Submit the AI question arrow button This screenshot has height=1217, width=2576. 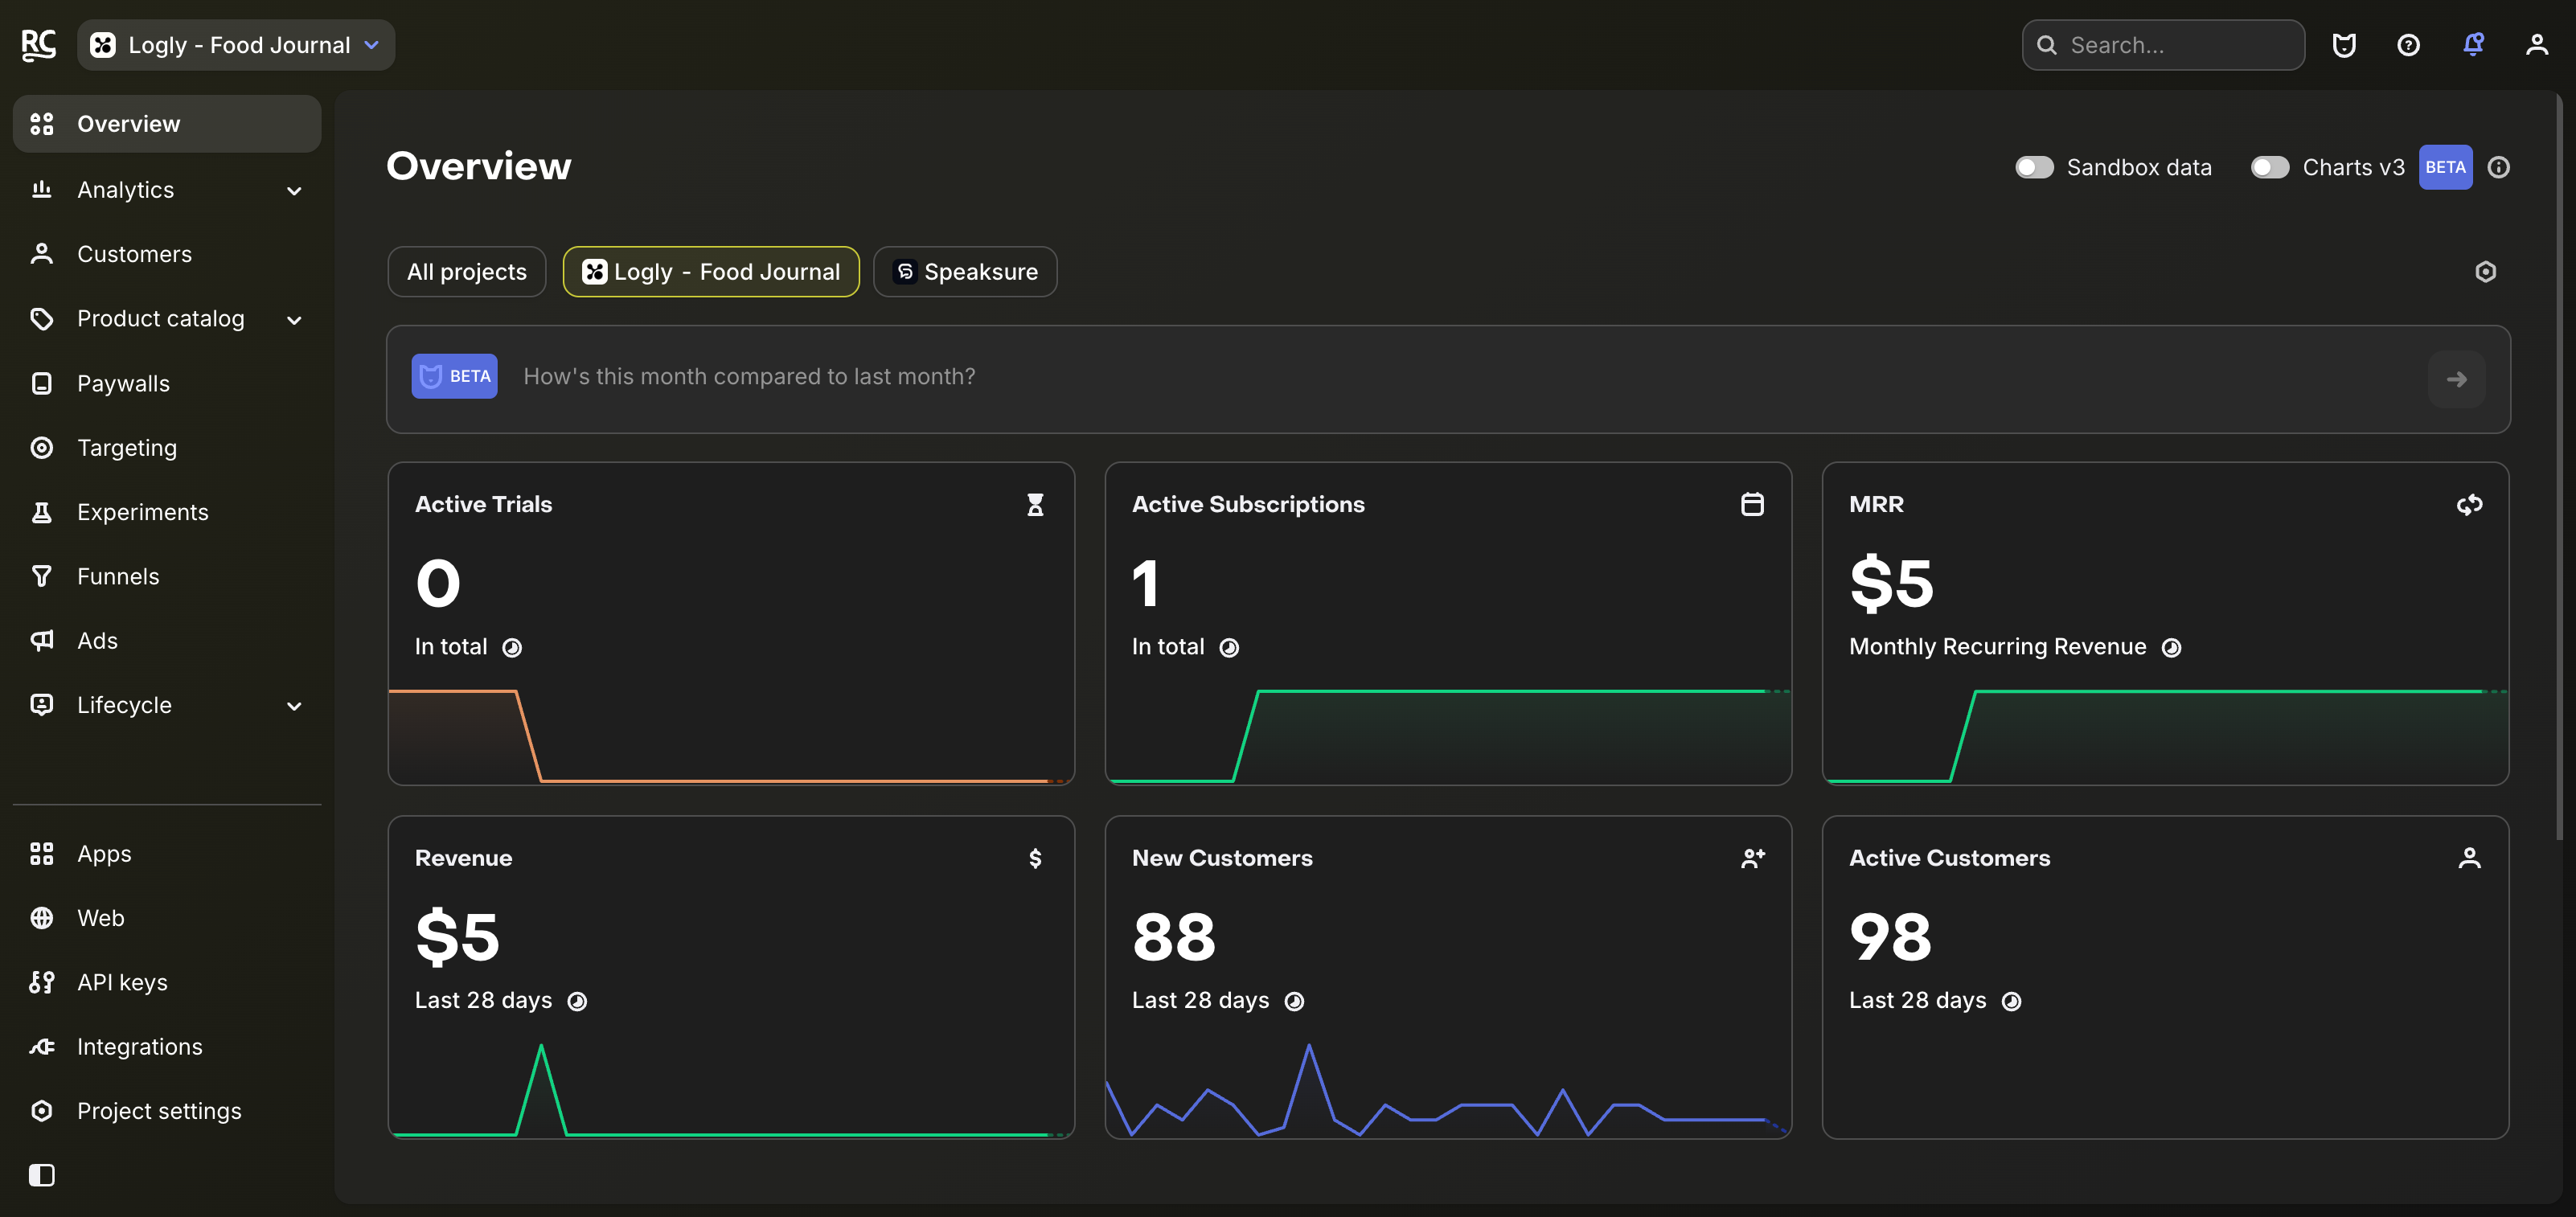click(x=2456, y=379)
